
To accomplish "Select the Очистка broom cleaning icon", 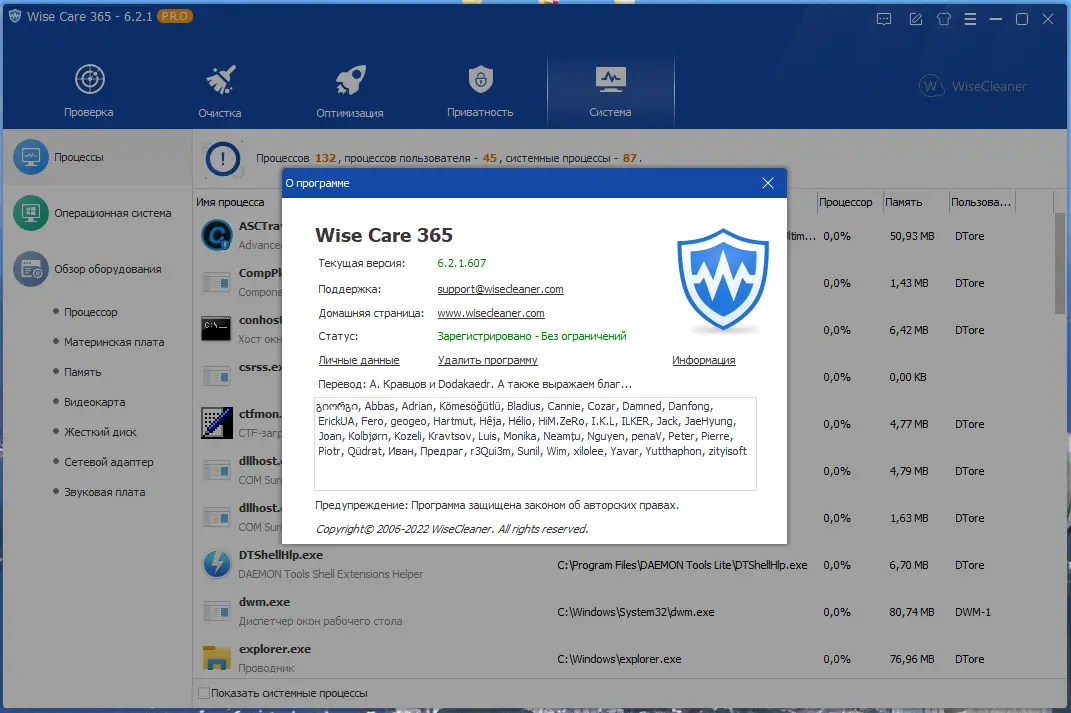I will [x=219, y=80].
